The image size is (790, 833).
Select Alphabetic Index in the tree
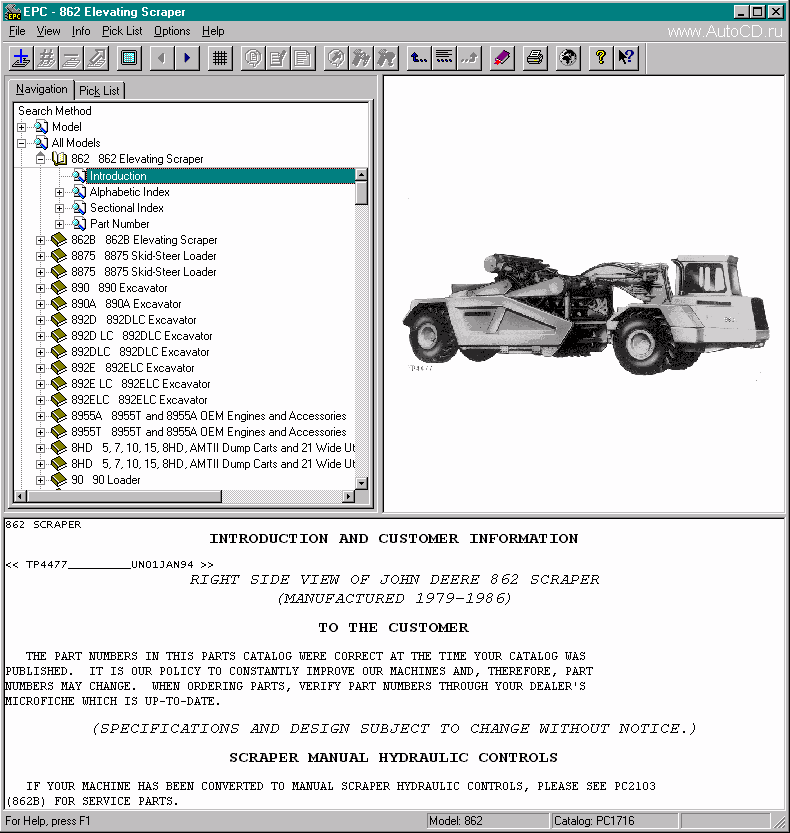[x=130, y=192]
